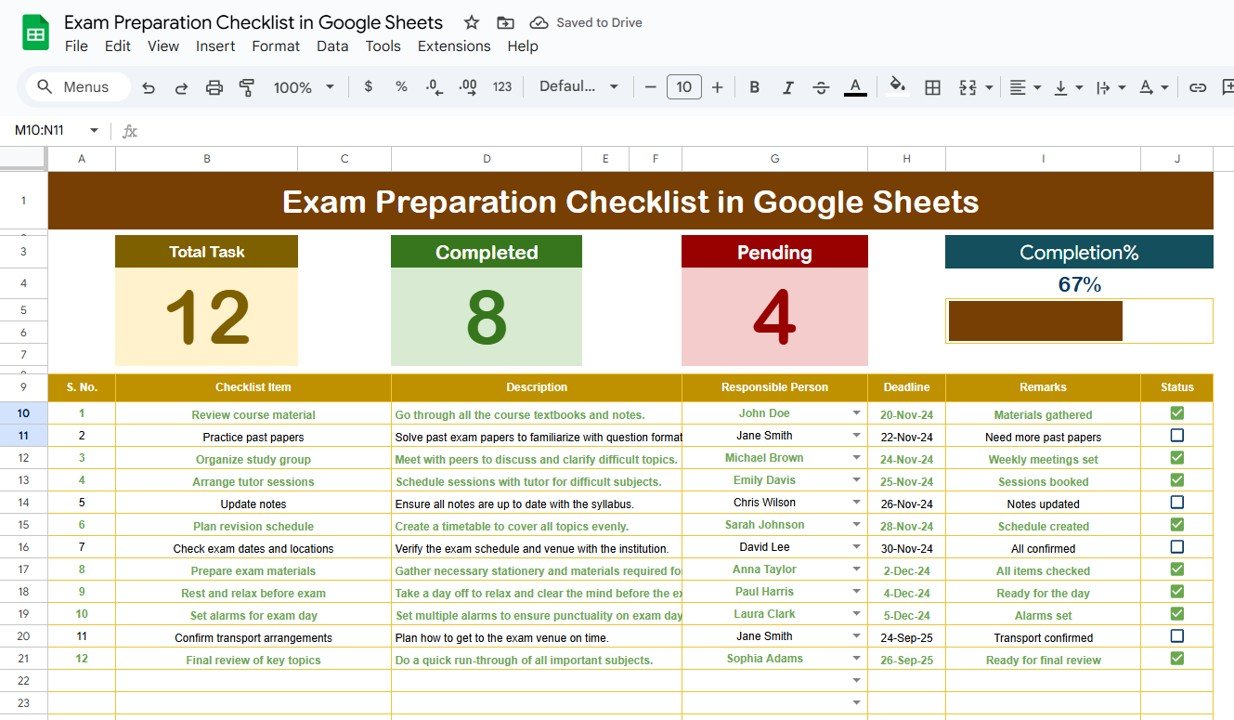Viewport: 1234px width, 720px height.
Task: Open zoom level dropdown
Action: click(x=303, y=88)
